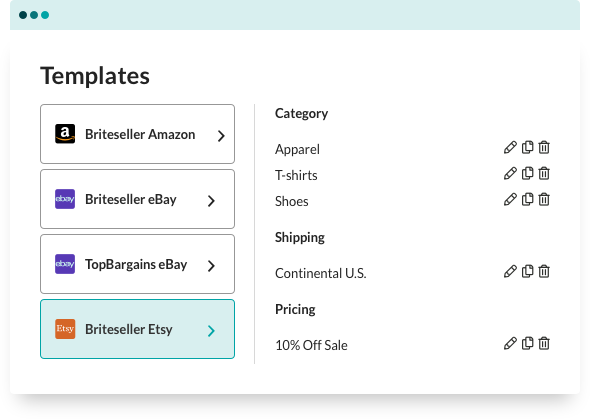Delete the Apparel category template
Screen dimensions: 590x419
[544, 147]
